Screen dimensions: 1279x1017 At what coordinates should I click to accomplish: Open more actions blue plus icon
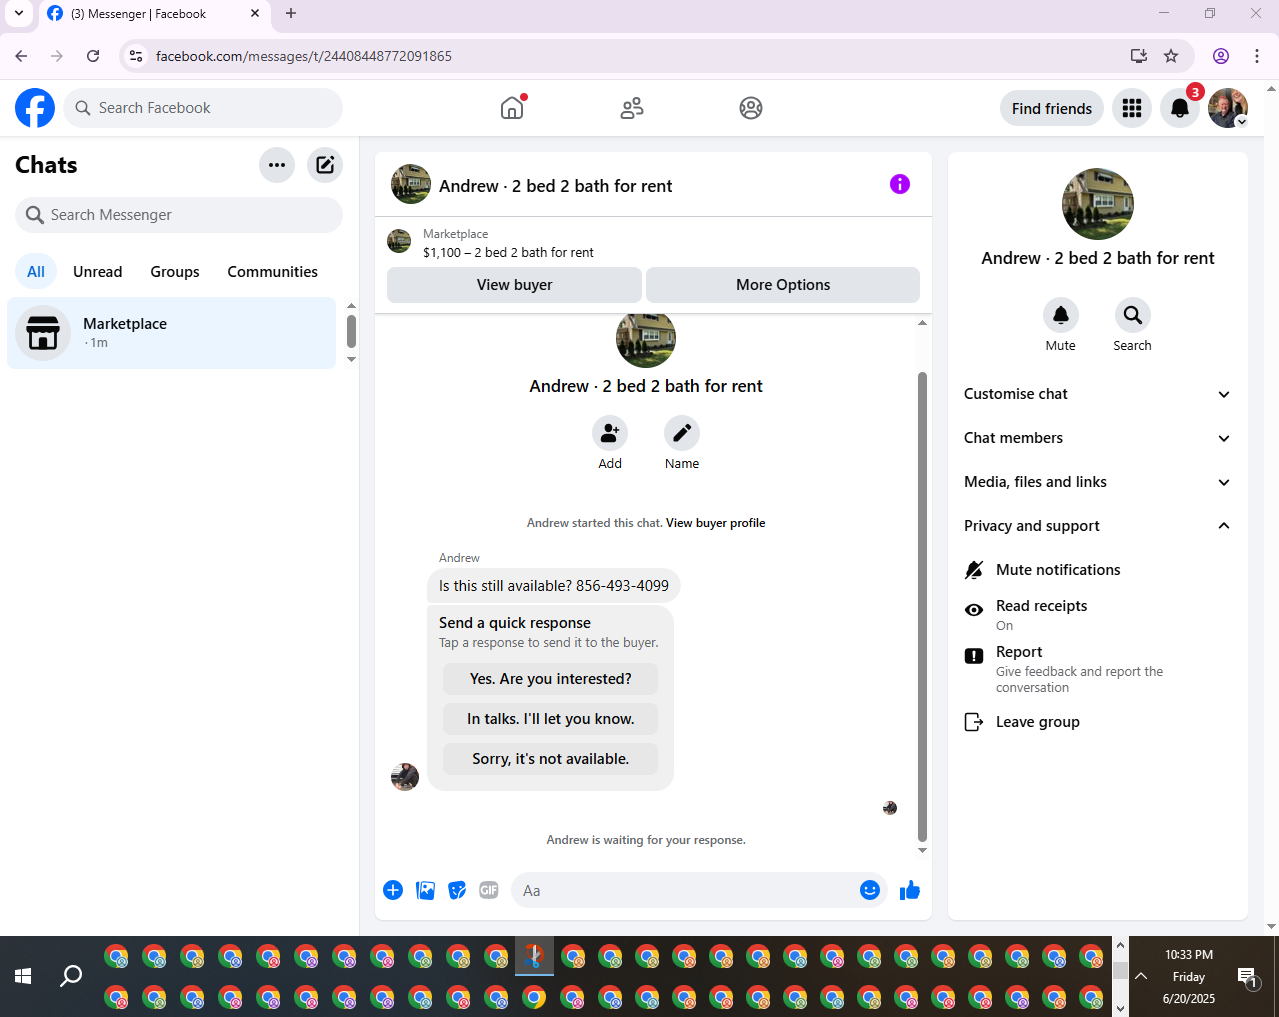[393, 890]
